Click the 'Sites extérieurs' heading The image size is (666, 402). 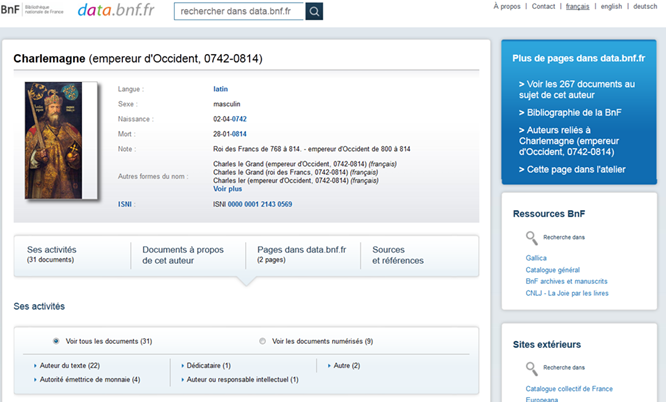click(x=547, y=345)
